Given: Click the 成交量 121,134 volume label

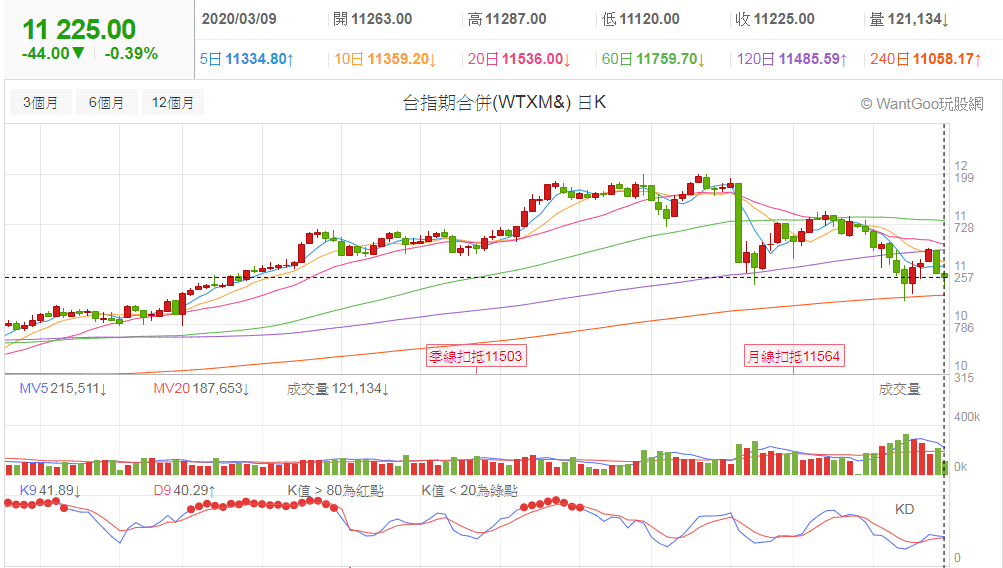Looking at the screenshot, I should 338,388.
